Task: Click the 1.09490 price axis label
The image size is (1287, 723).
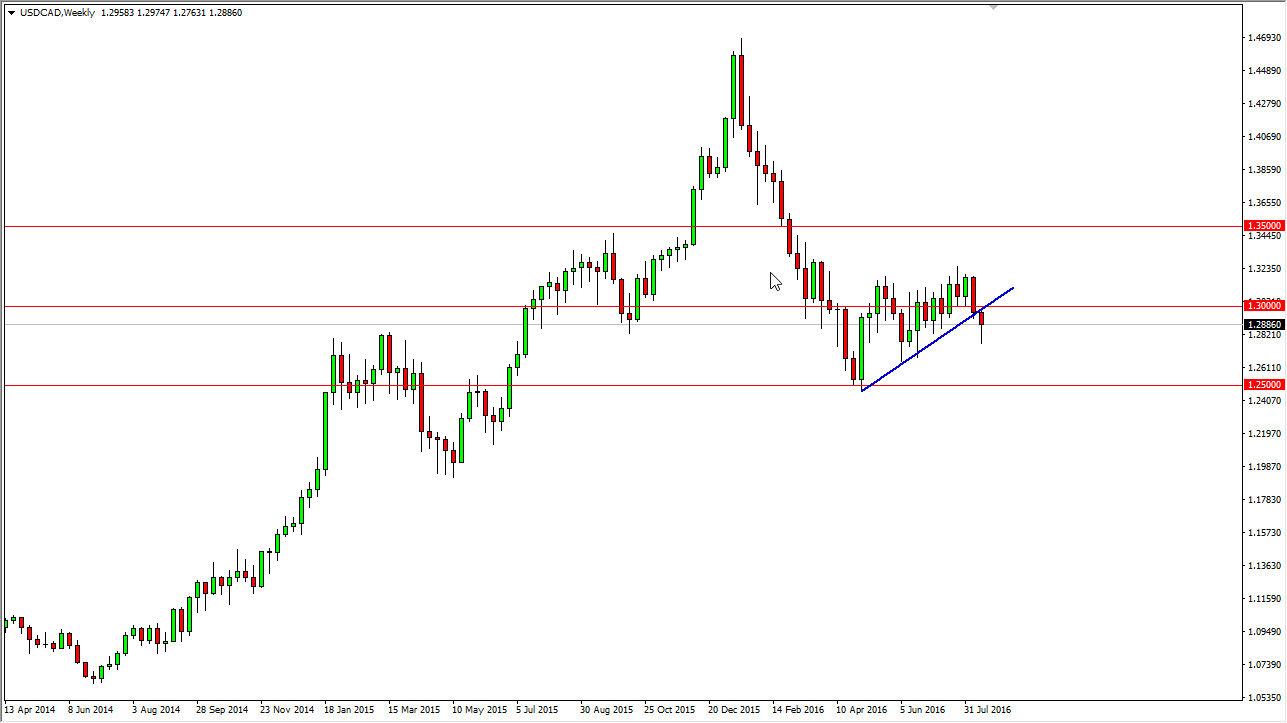Action: coord(1265,632)
